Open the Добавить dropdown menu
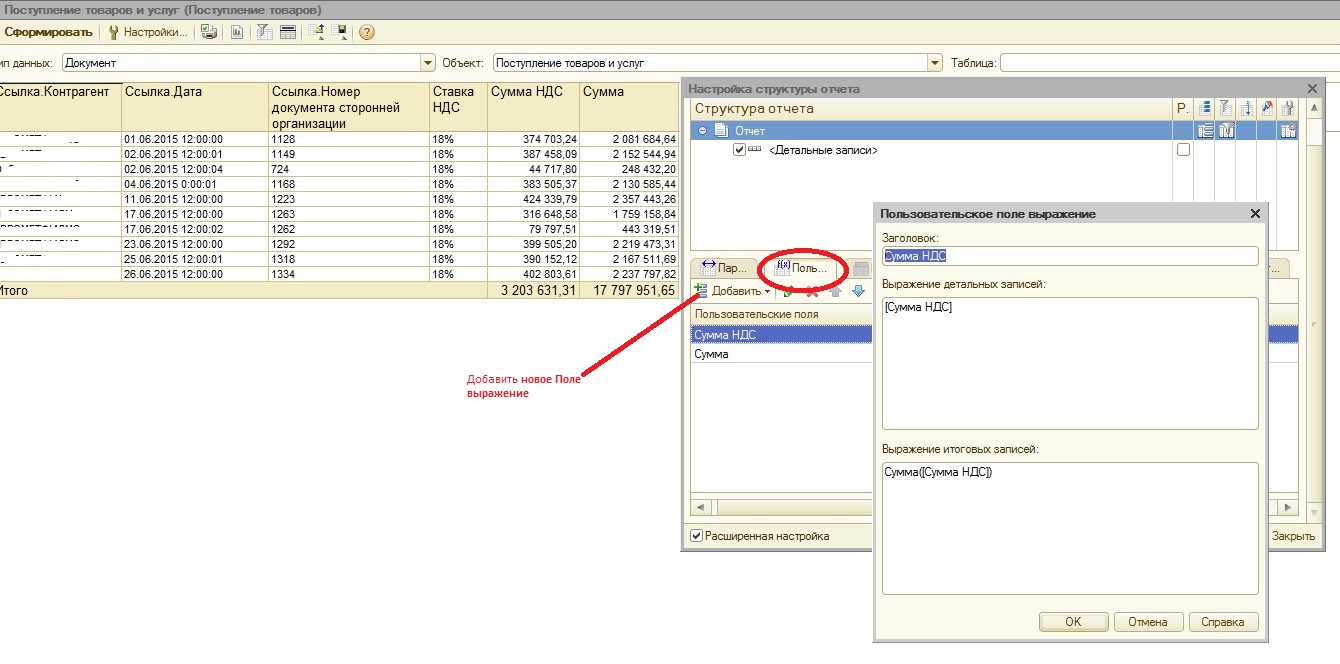The image size is (1340, 664). point(767,291)
